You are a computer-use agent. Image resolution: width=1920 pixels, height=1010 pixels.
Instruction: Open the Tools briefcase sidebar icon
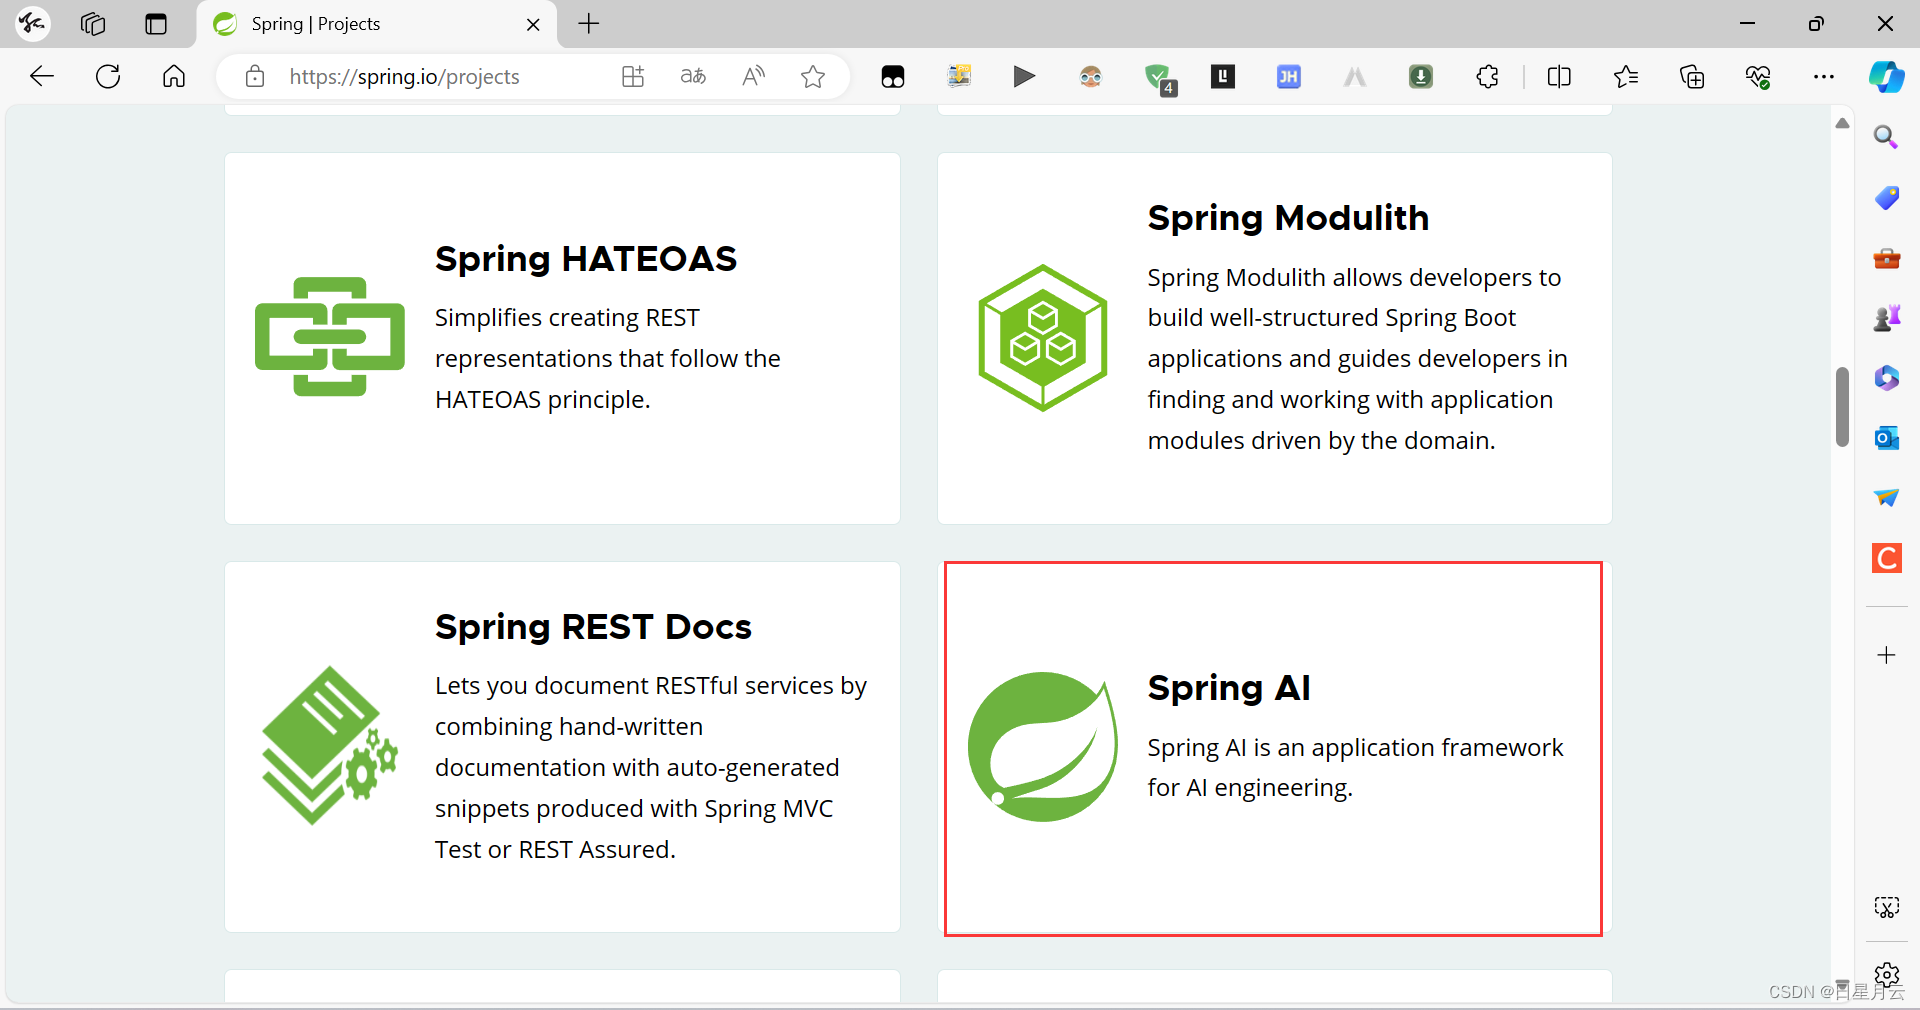tap(1886, 258)
